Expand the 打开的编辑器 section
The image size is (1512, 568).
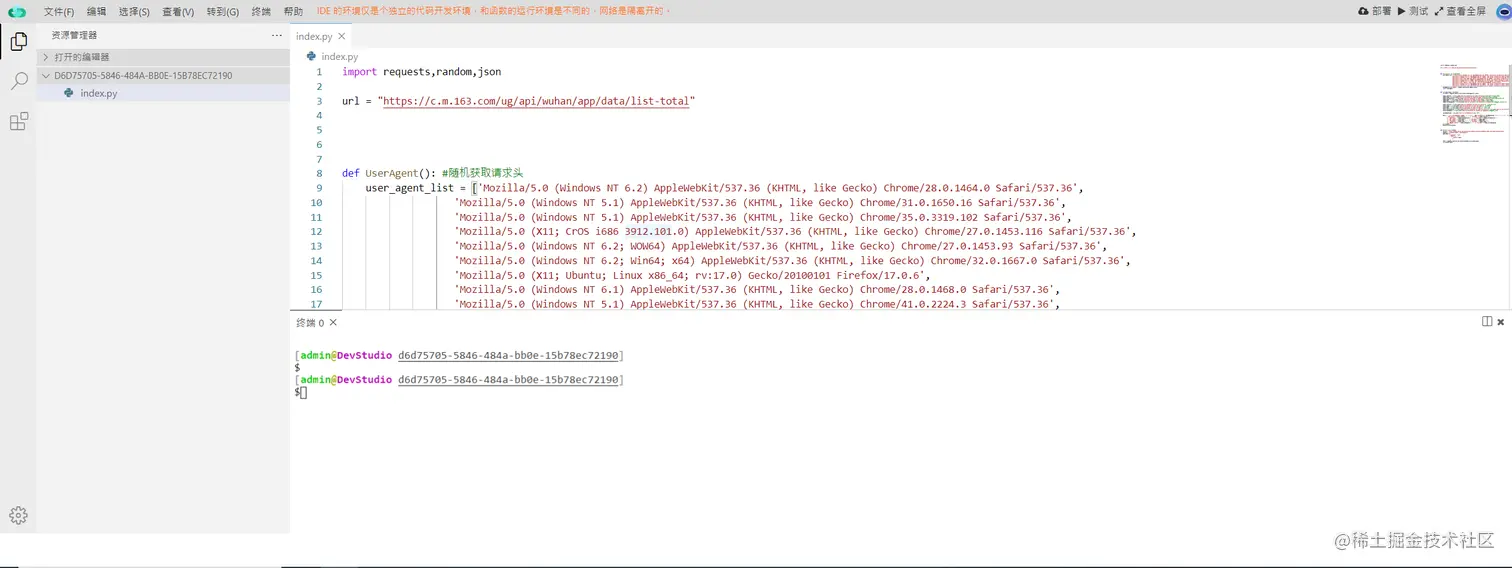pyautogui.click(x=163, y=57)
